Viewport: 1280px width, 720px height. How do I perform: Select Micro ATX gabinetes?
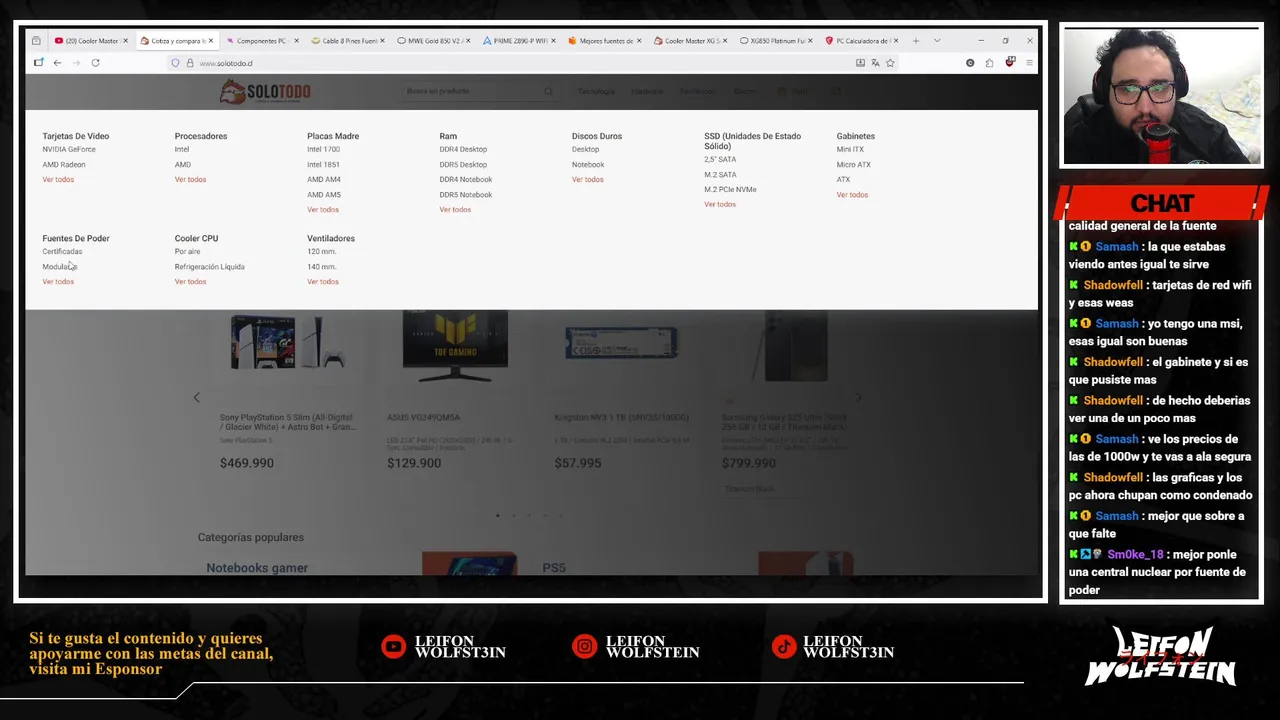coord(853,164)
